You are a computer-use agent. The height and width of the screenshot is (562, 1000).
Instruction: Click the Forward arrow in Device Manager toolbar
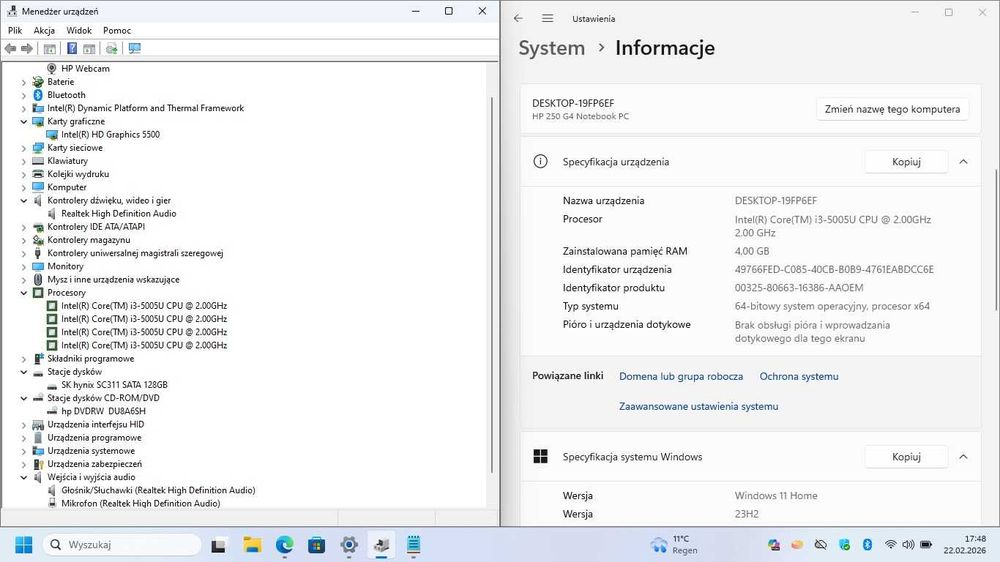[27, 48]
